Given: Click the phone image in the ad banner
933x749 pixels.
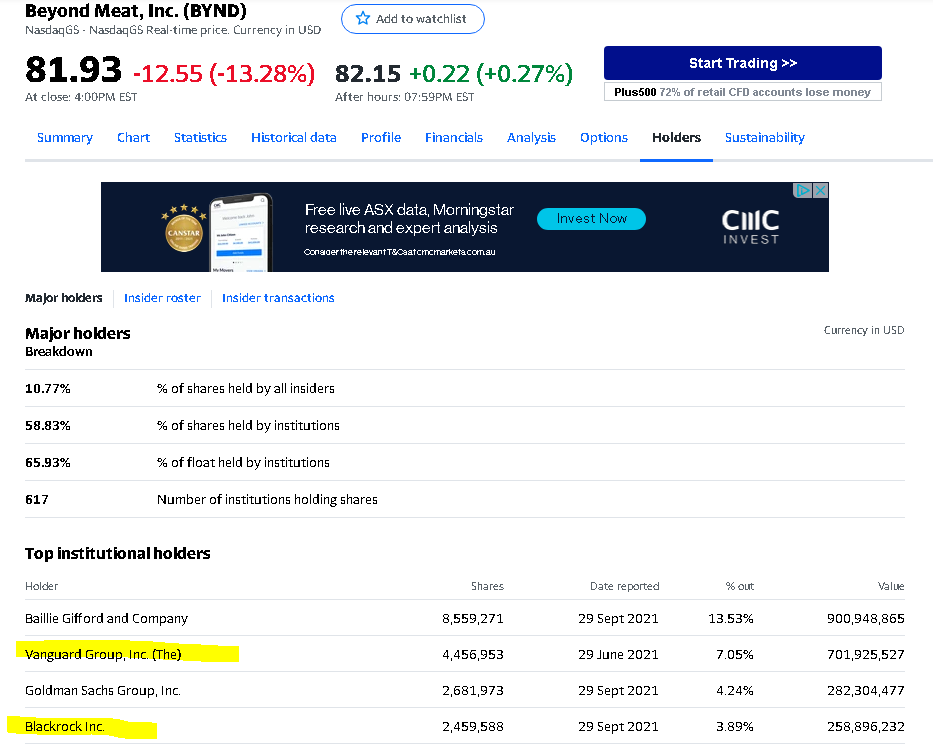Looking at the screenshot, I should (242, 233).
